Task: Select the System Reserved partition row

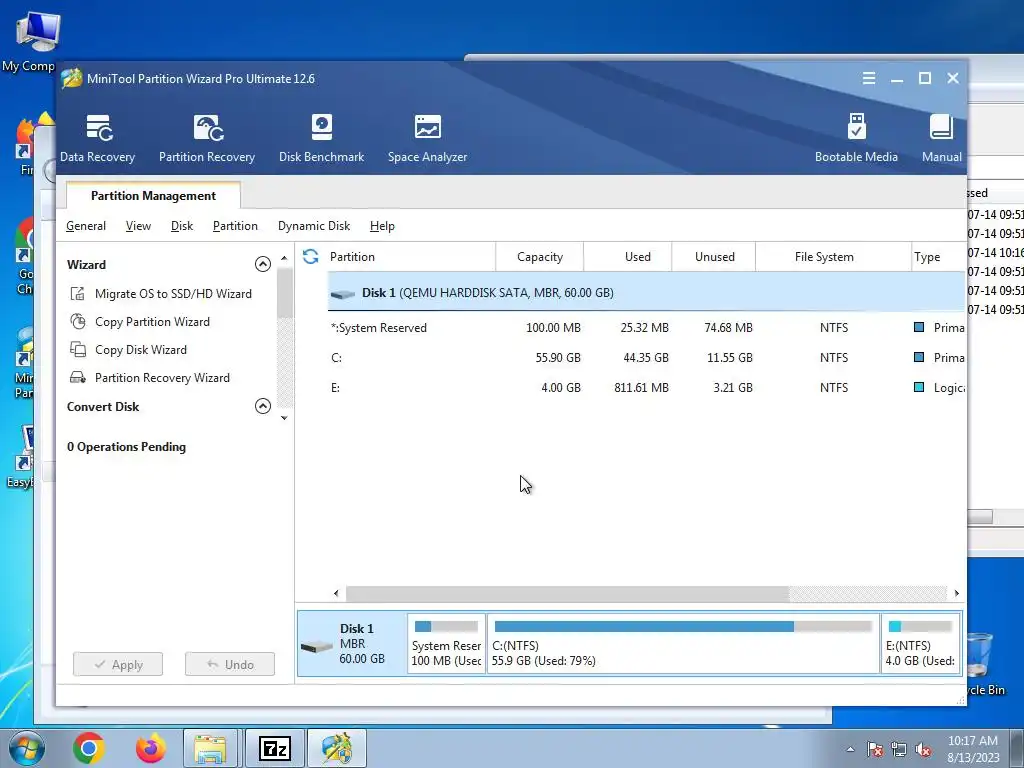Action: (647, 328)
